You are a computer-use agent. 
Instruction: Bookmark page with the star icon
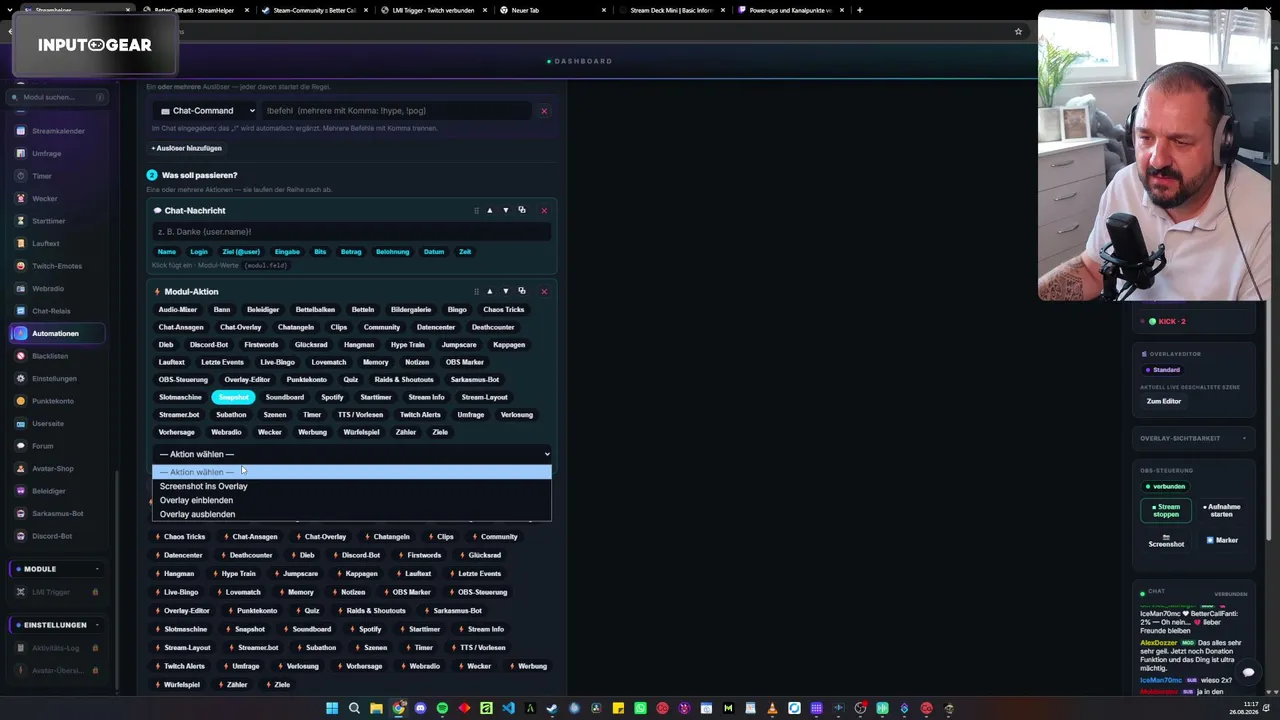pyautogui.click(x=1018, y=31)
